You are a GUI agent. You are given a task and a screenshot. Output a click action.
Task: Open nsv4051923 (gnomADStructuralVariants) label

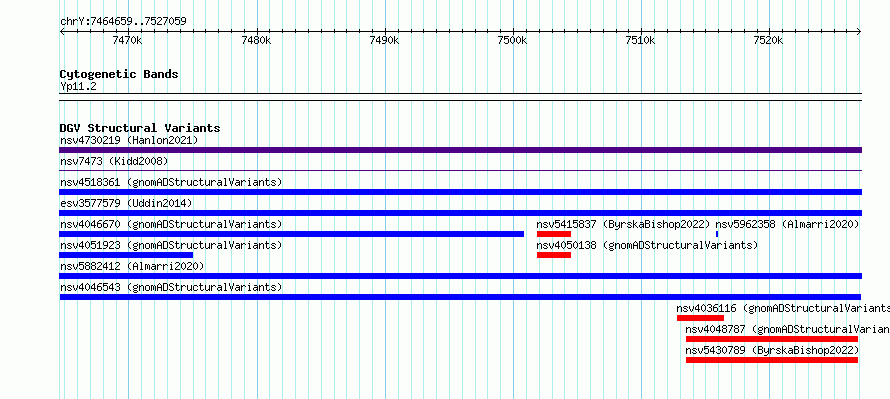point(171,245)
